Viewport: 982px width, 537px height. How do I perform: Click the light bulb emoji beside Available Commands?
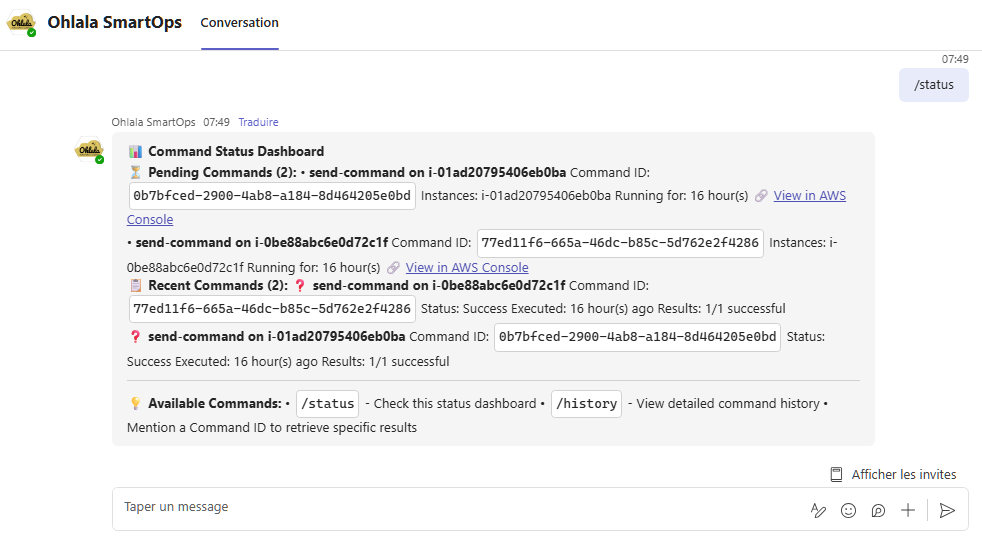pyautogui.click(x=135, y=404)
